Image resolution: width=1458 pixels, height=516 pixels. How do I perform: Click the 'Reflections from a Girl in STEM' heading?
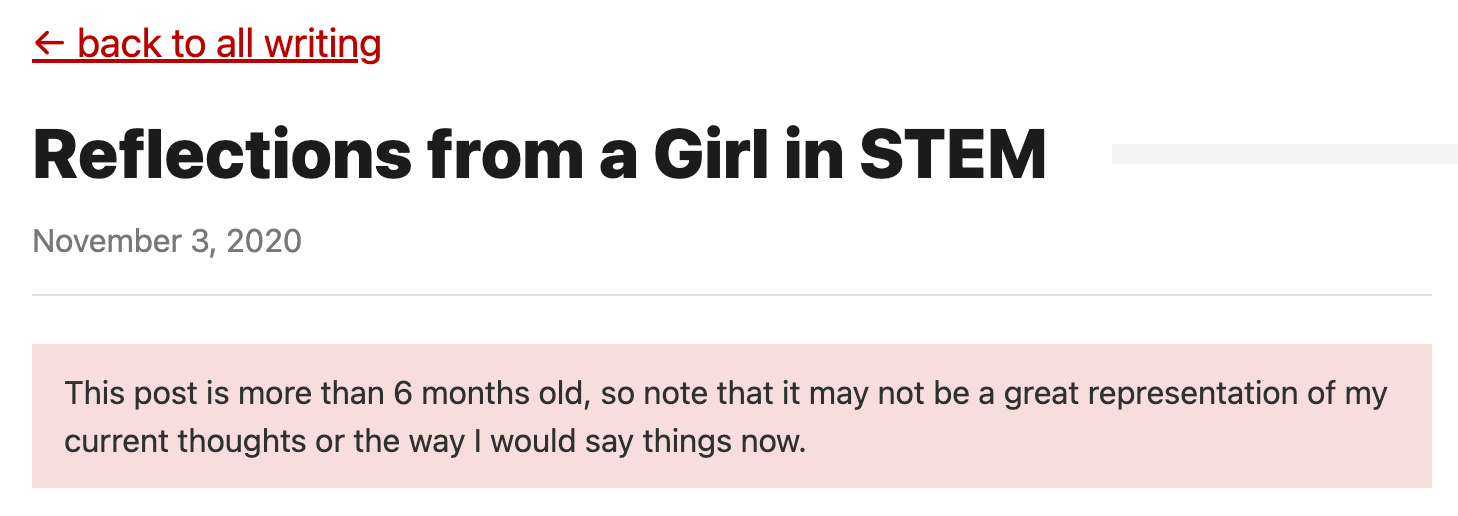[539, 154]
